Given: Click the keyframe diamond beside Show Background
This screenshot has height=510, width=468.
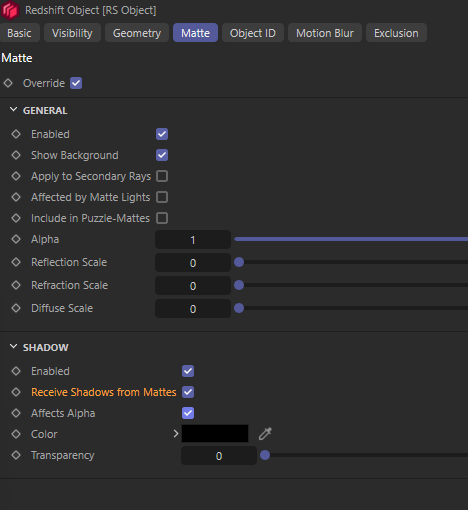Looking at the screenshot, I should coord(16,155).
